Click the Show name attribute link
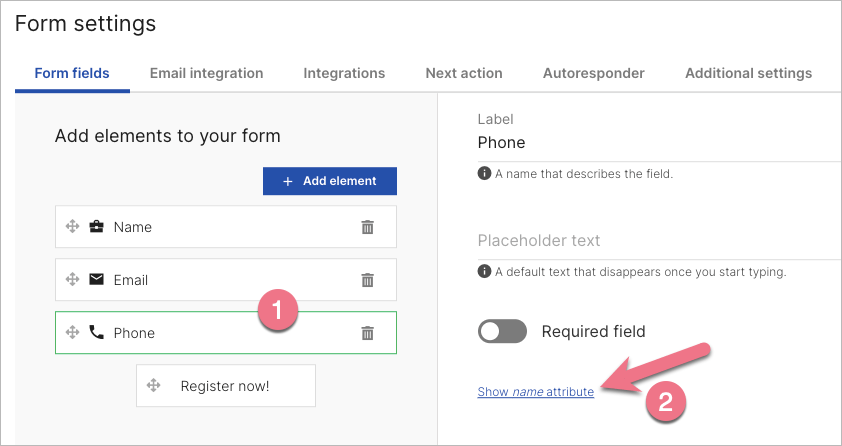 coord(536,392)
